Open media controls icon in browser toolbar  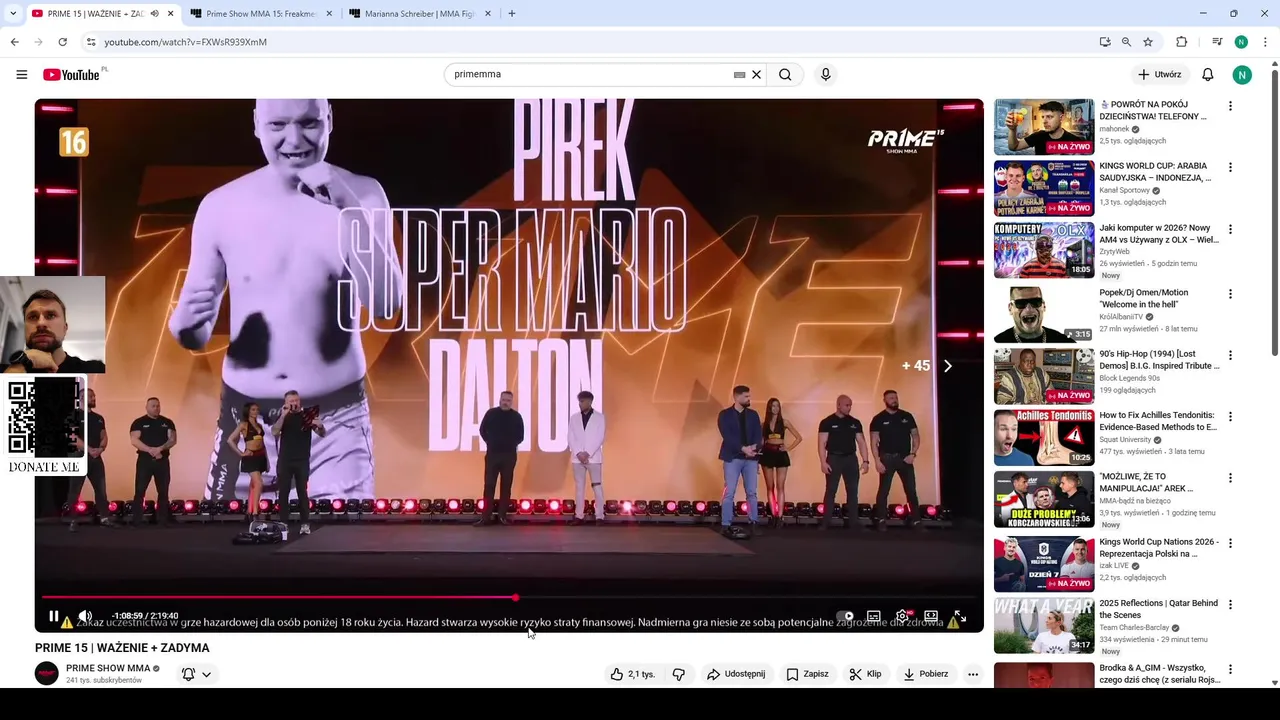[1217, 42]
